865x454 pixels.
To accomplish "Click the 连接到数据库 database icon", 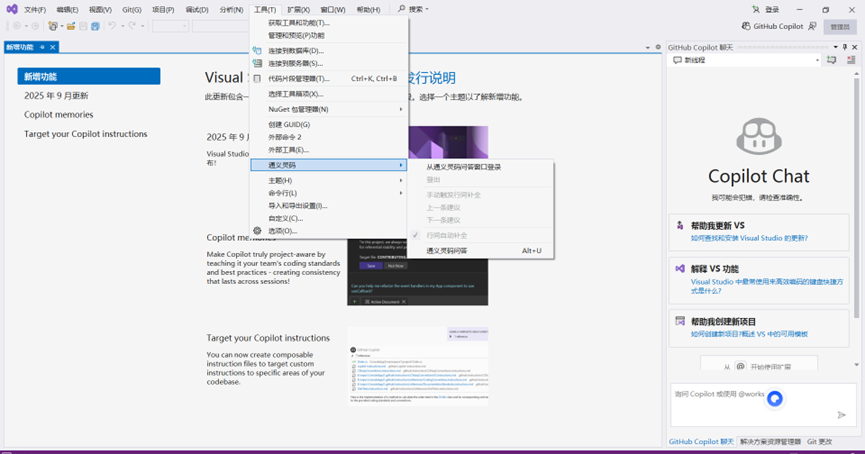I will point(257,50).
